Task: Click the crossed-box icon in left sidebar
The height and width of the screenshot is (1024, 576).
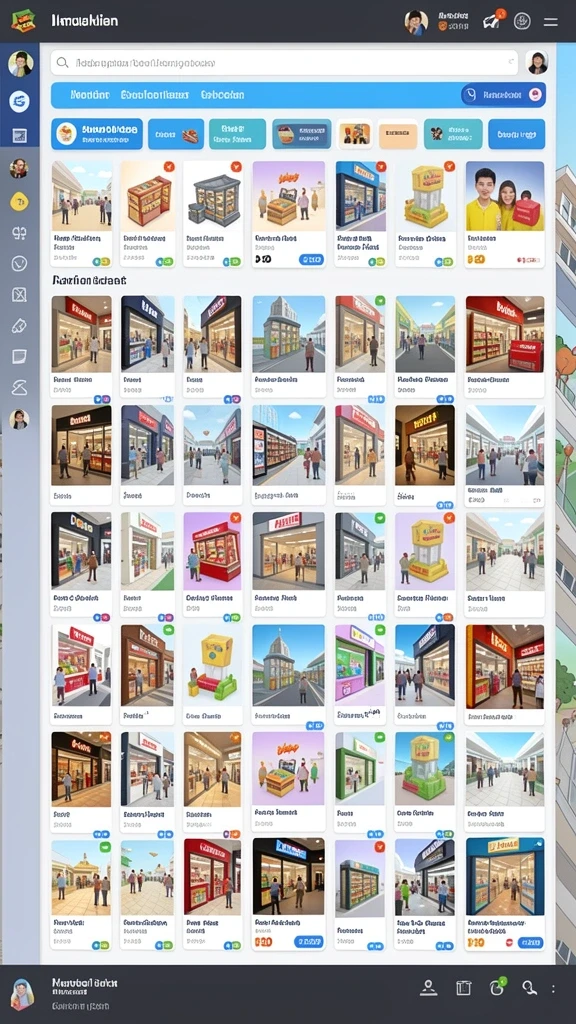Action: 19,295
